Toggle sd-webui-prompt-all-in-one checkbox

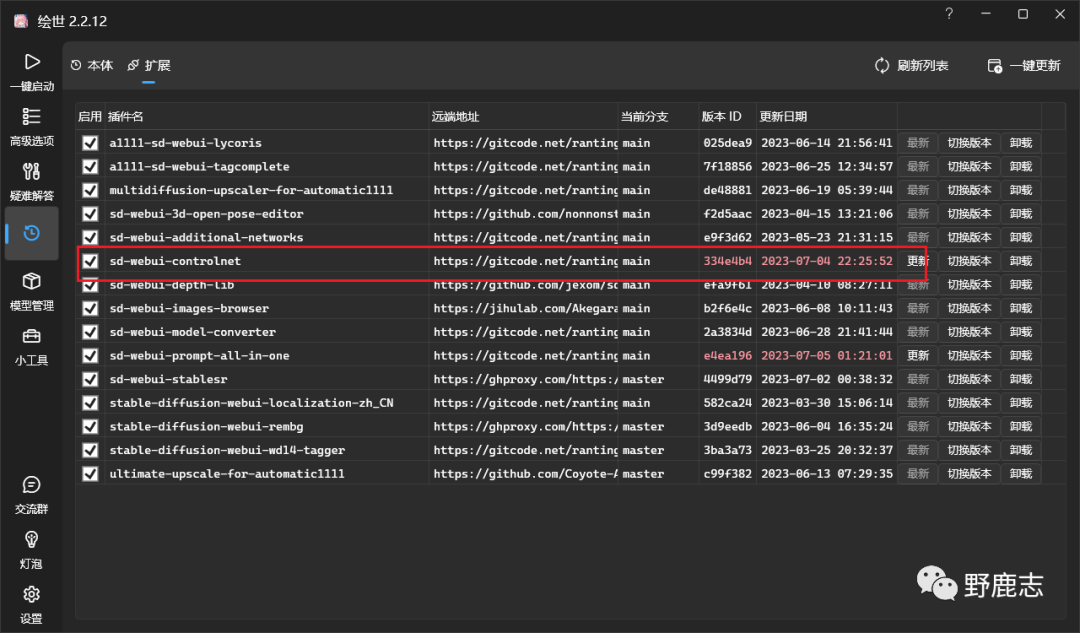click(90, 355)
